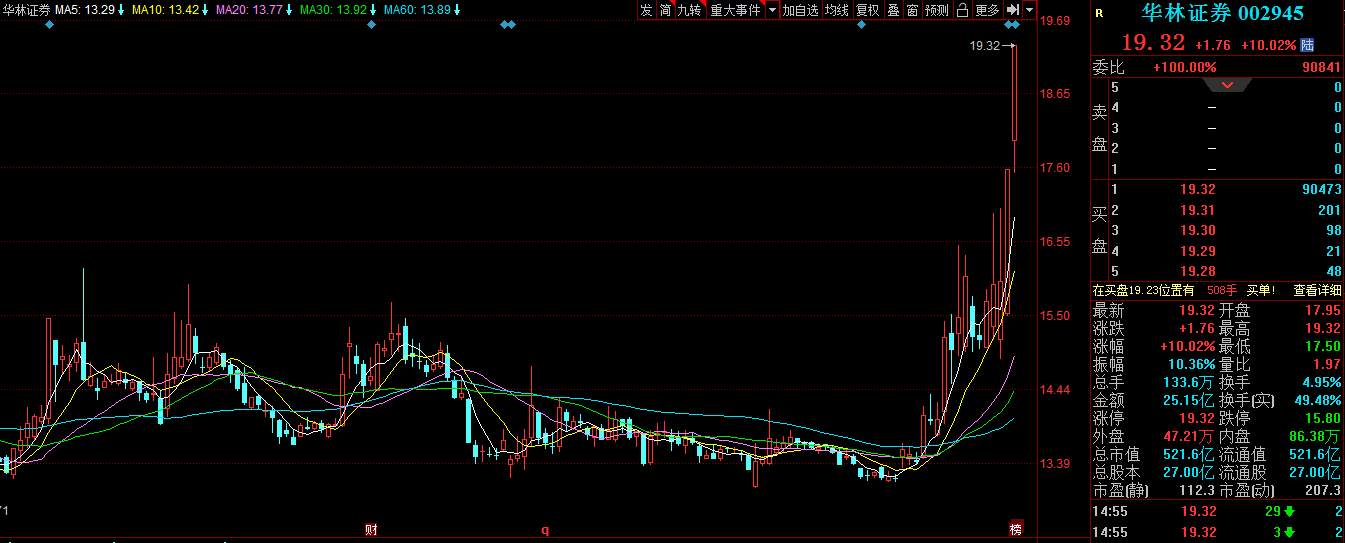Click the yellow R marker beside the stock name
The height and width of the screenshot is (543, 1345).
coord(1099,14)
